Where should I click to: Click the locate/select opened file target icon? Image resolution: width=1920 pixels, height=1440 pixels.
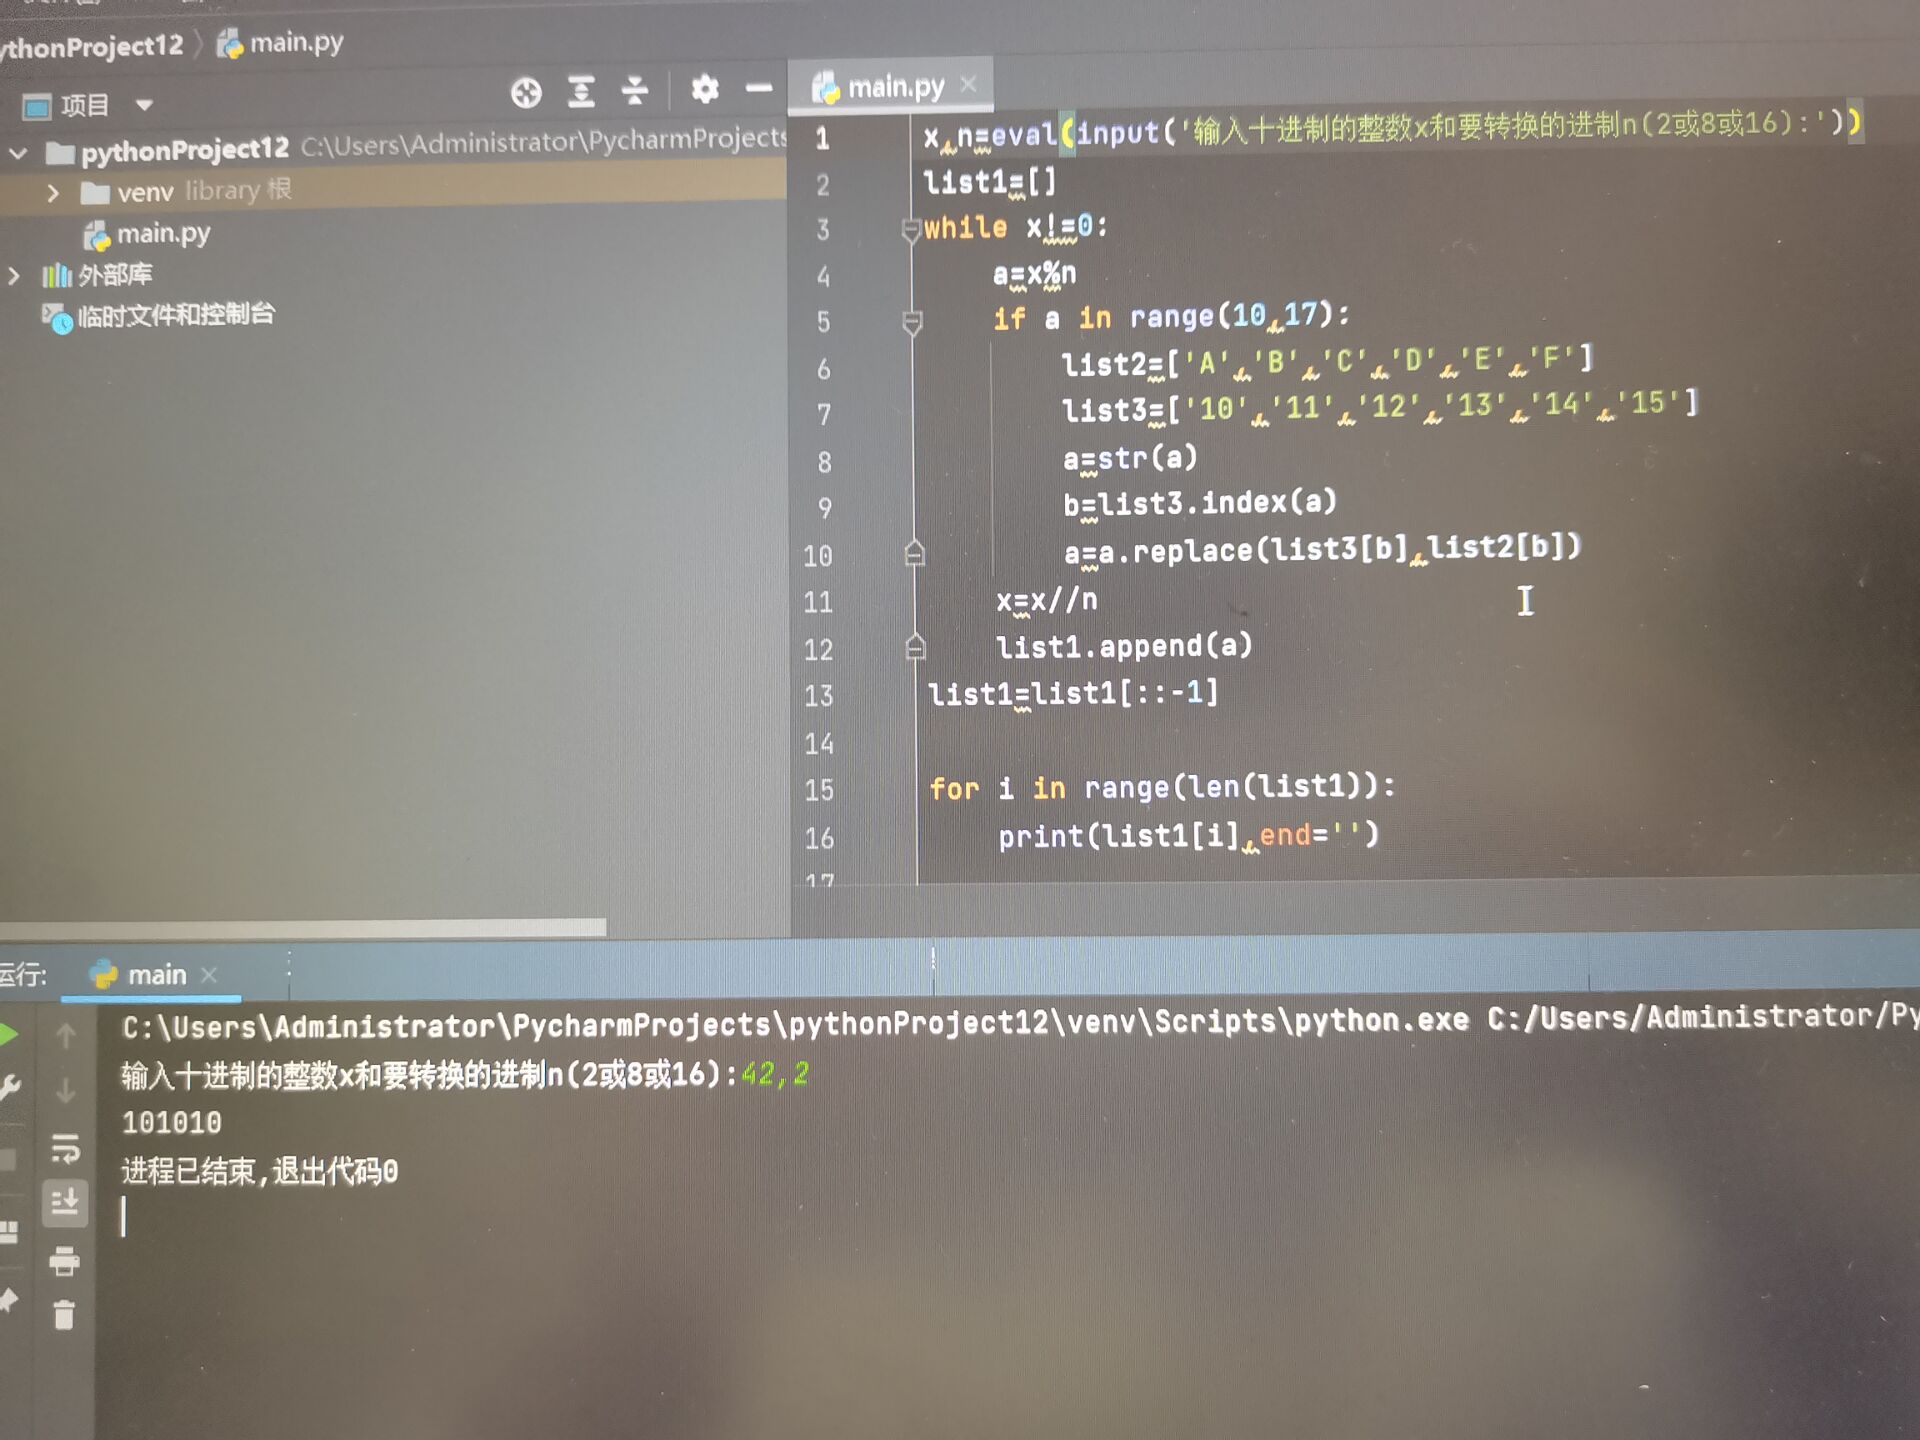click(x=526, y=93)
